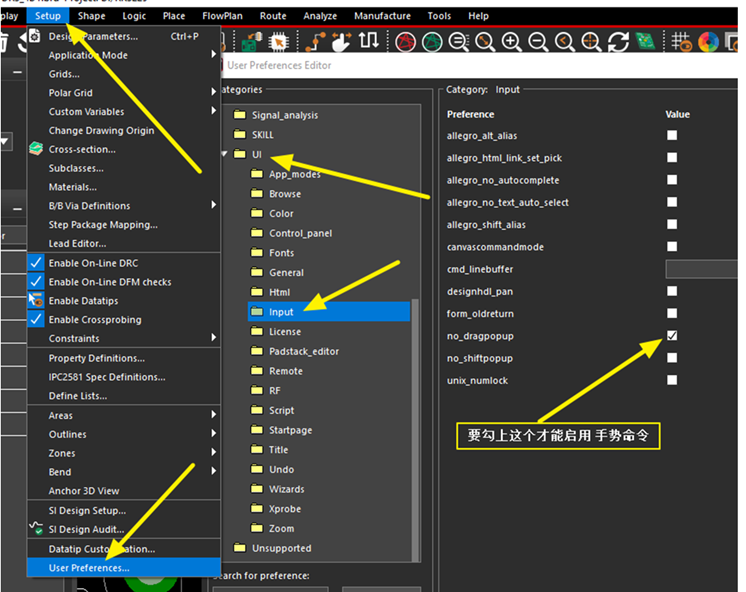Click the cmd_linebuffer value field
746x592 pixels.
pyautogui.click(x=701, y=269)
